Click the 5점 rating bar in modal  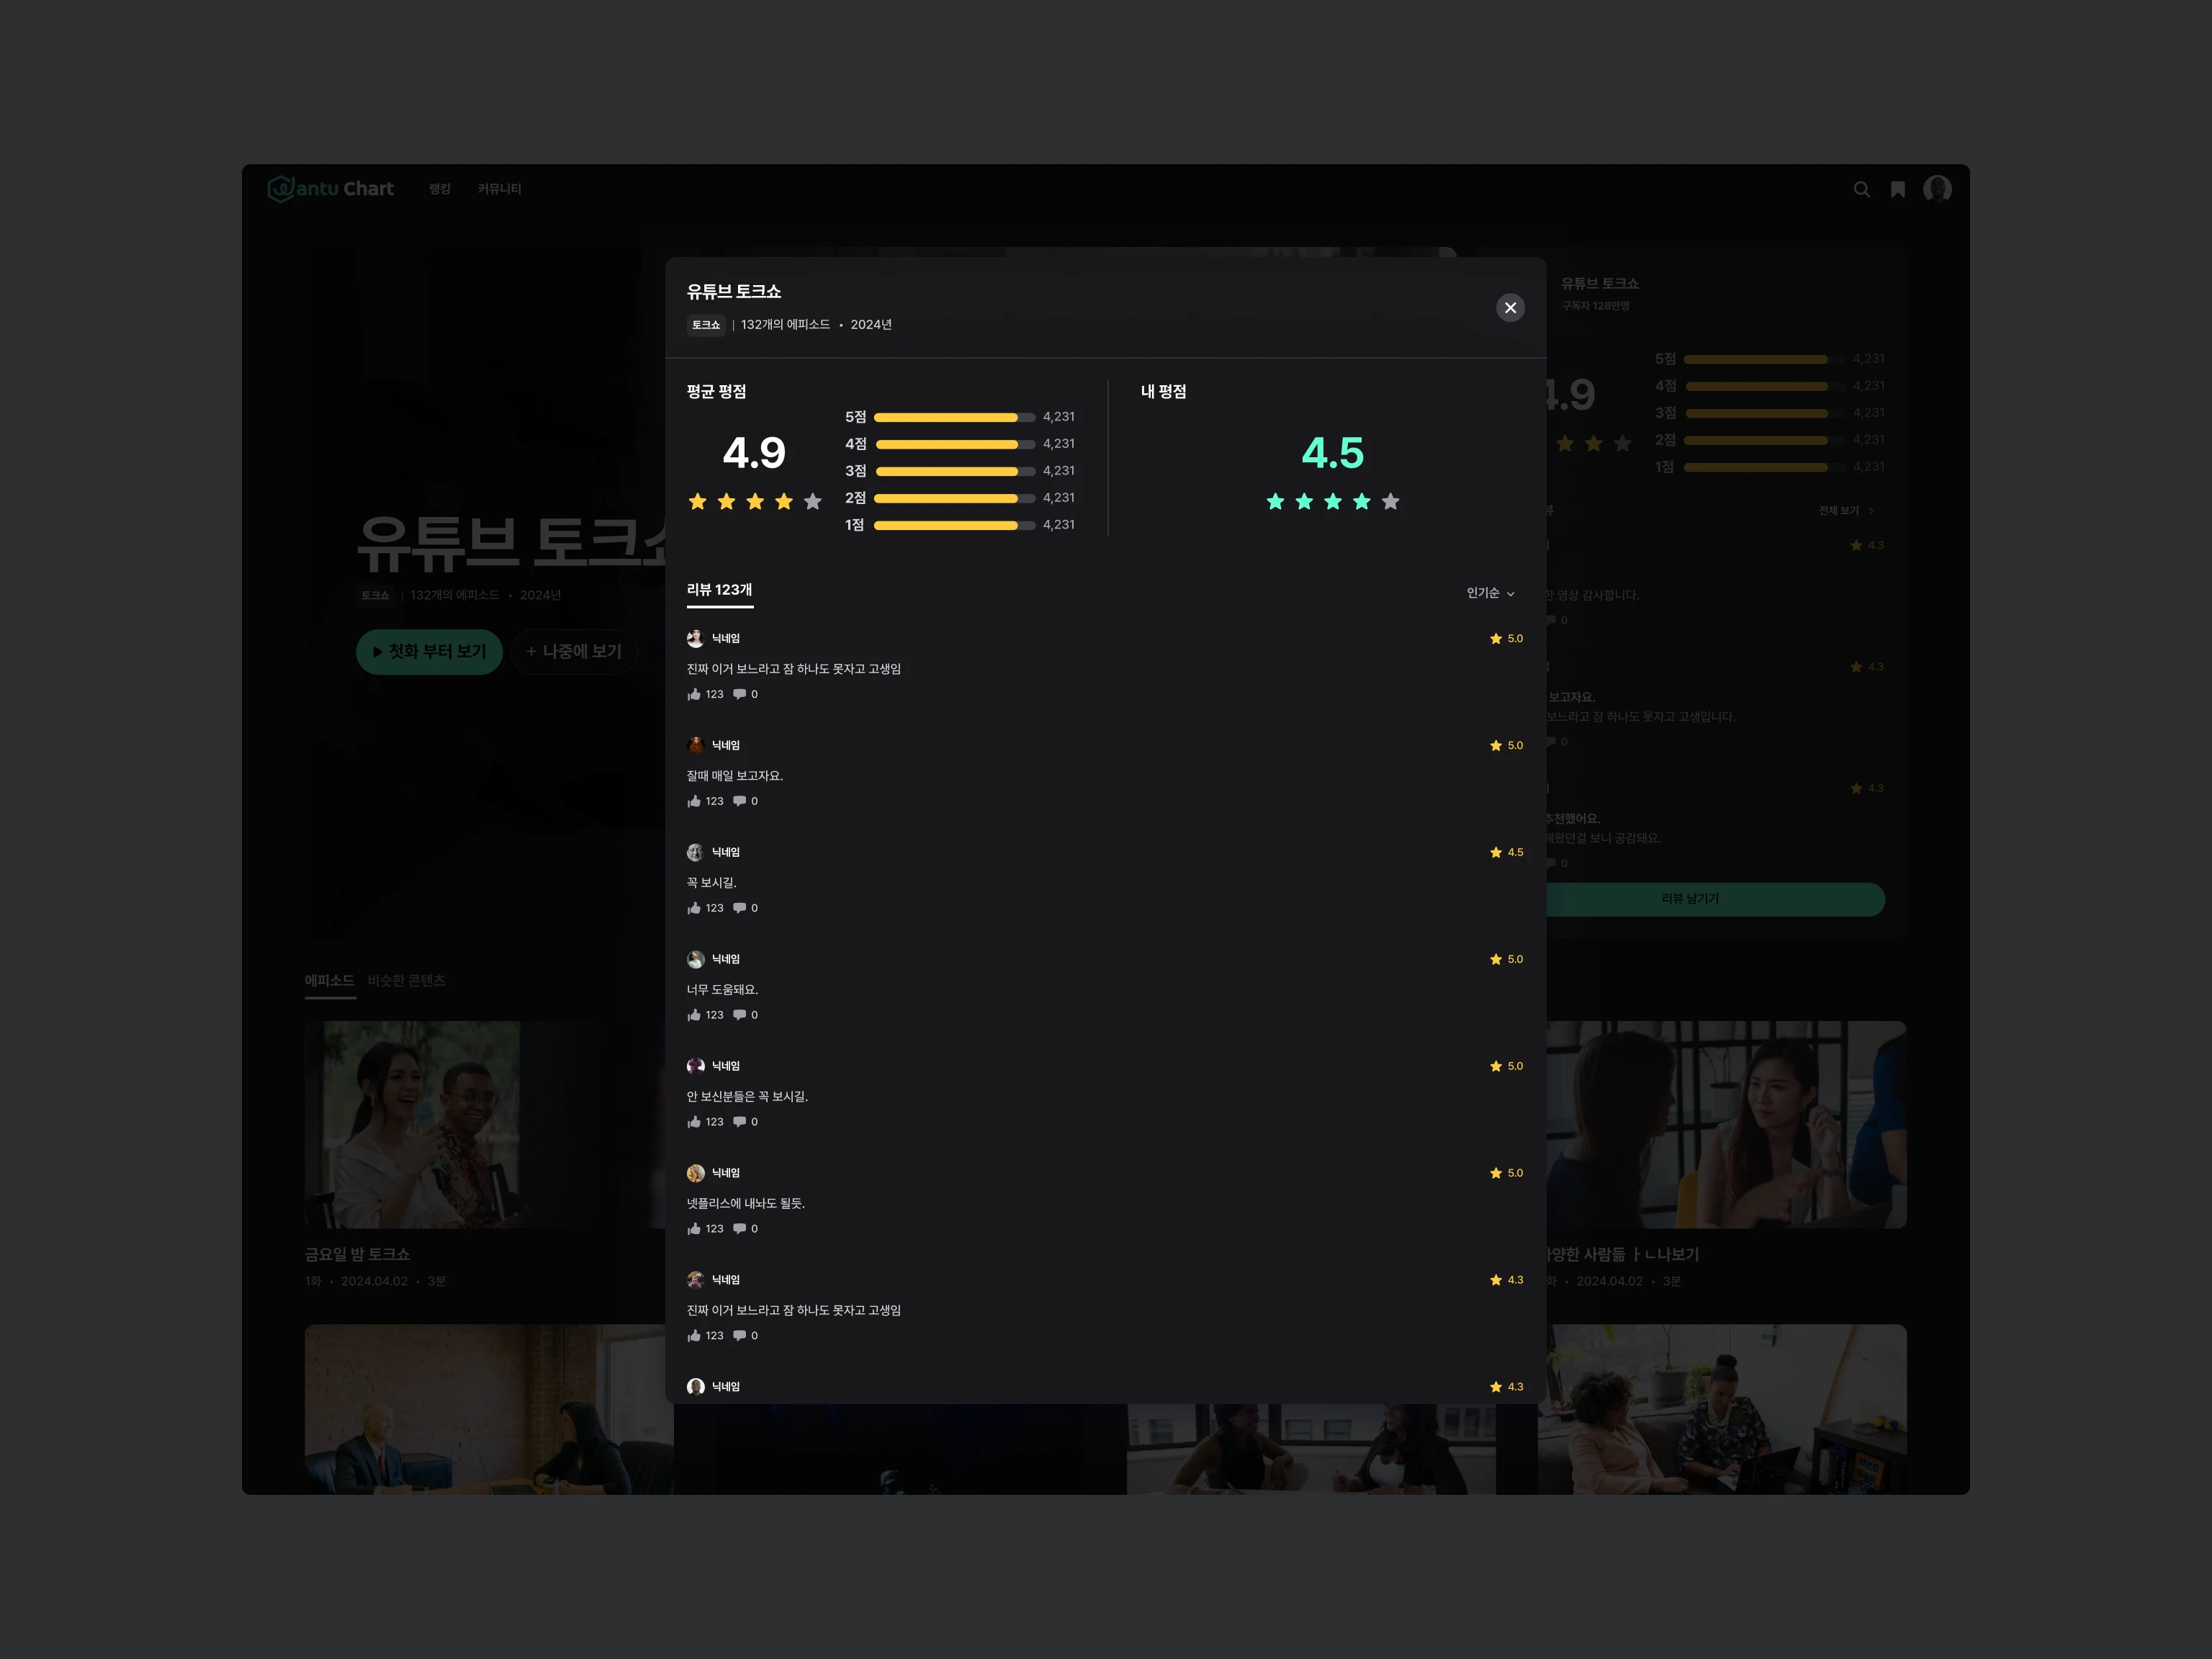954,417
